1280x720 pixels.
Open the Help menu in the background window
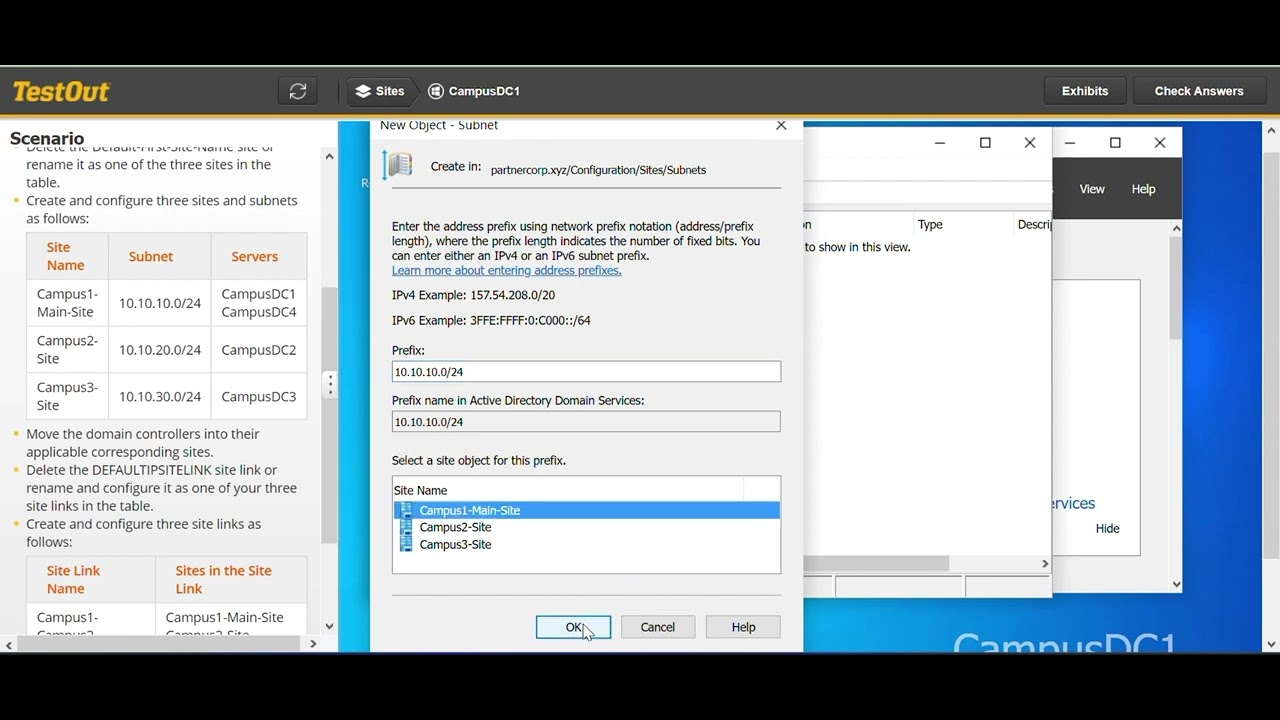coord(1143,189)
